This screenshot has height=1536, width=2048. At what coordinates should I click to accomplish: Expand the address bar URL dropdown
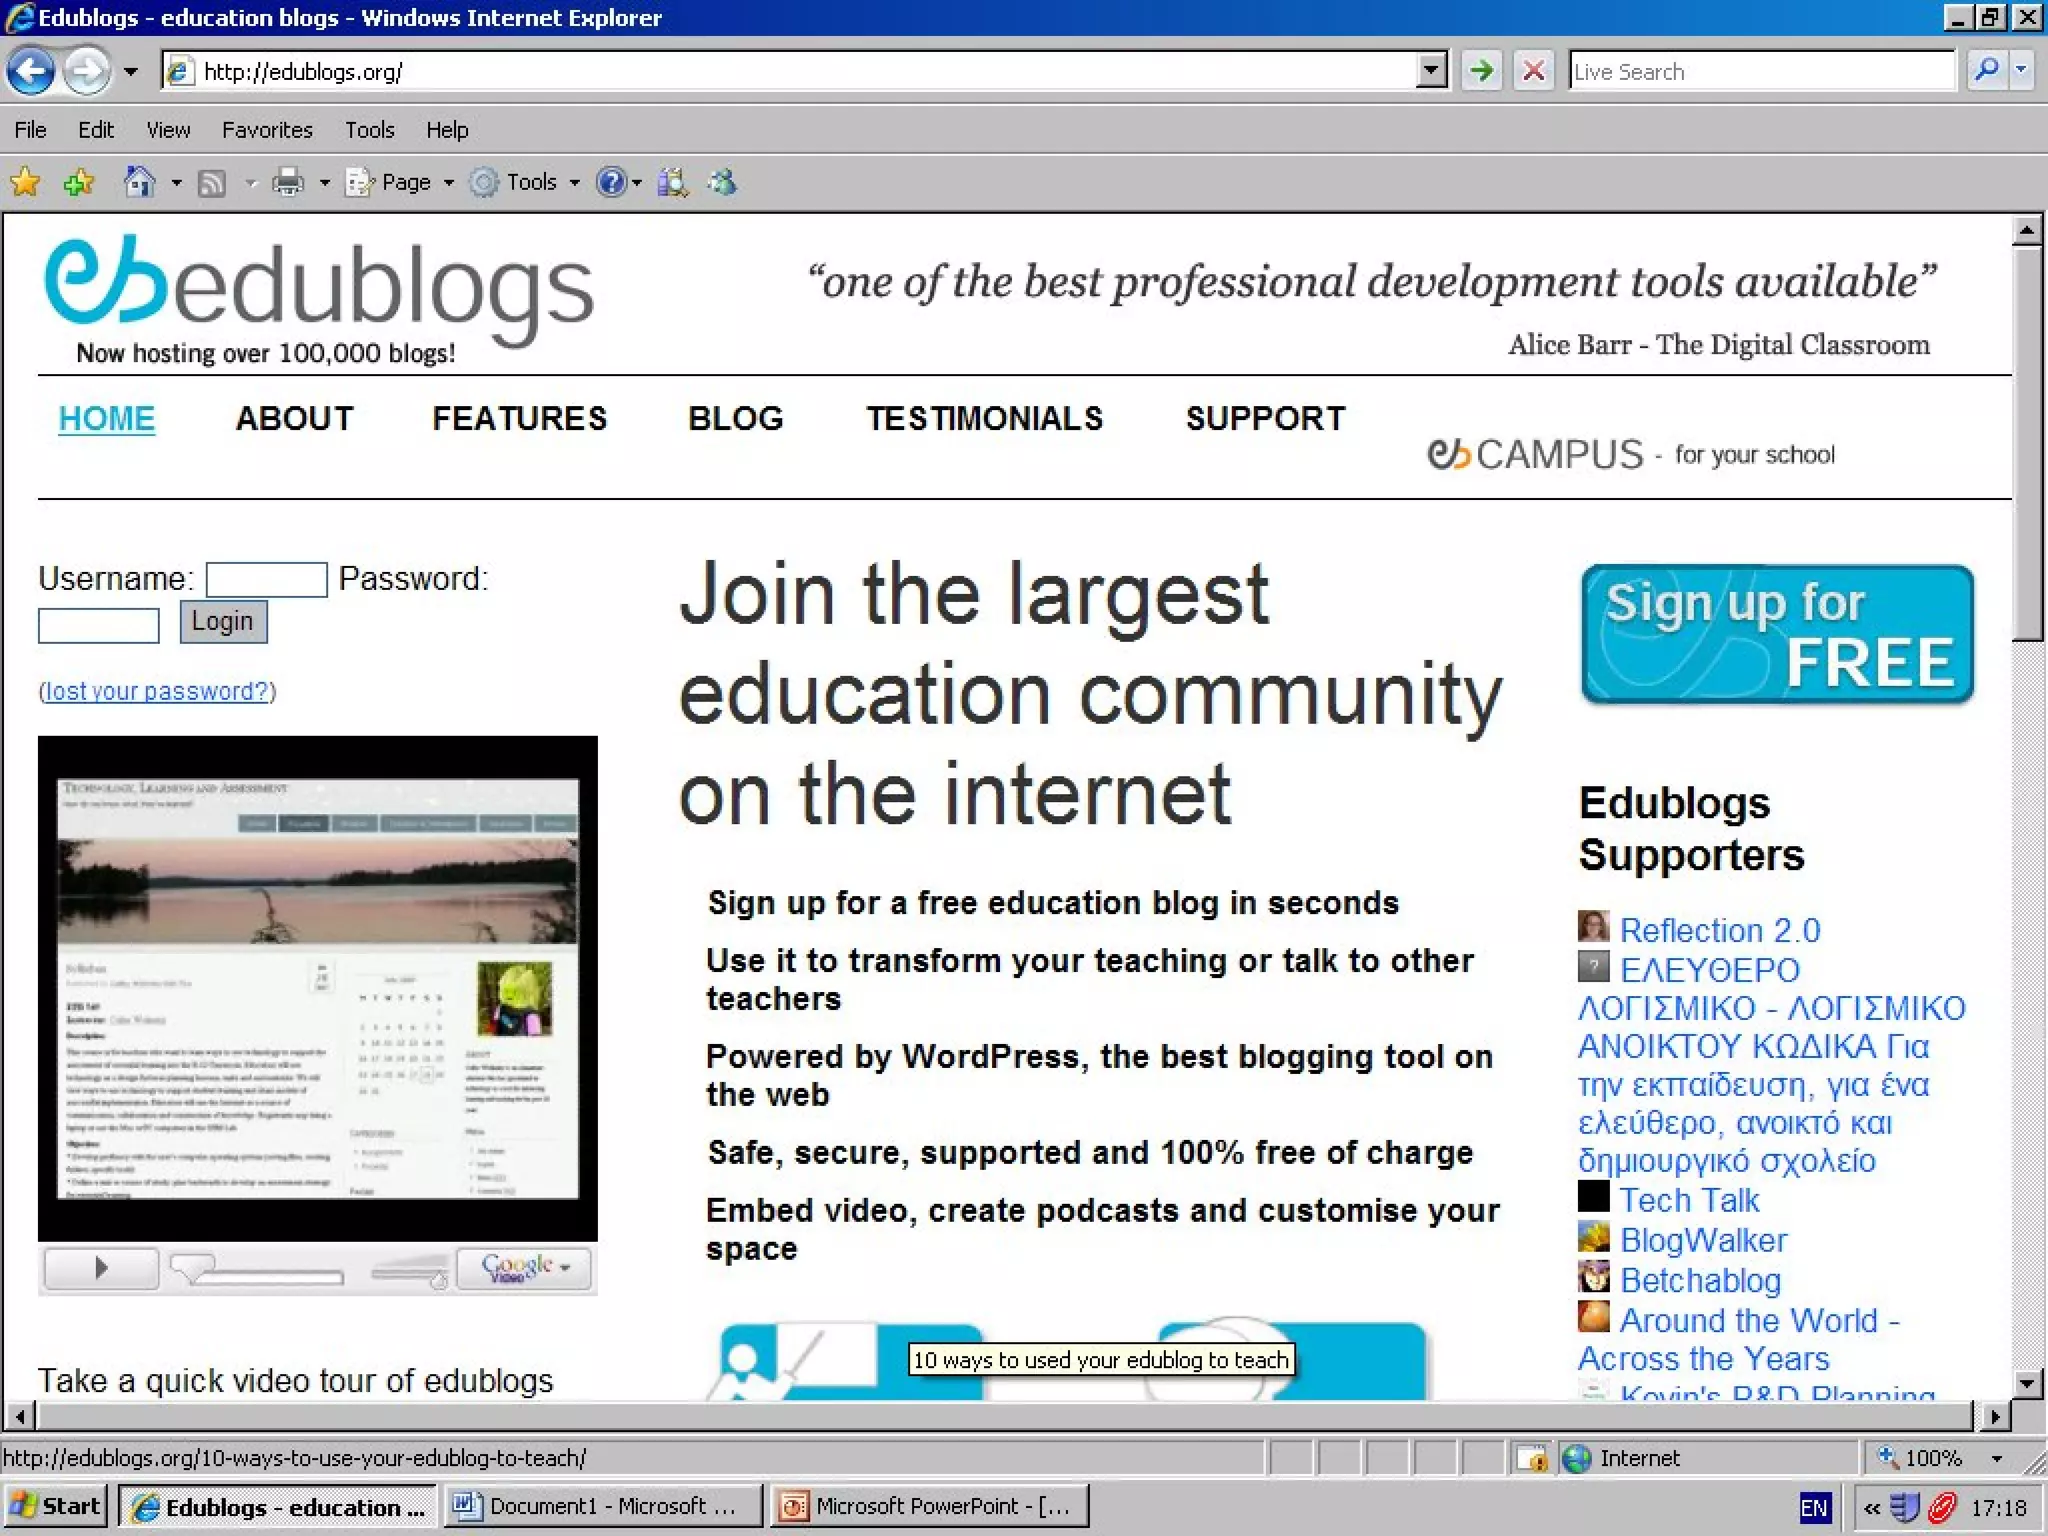[x=1432, y=71]
